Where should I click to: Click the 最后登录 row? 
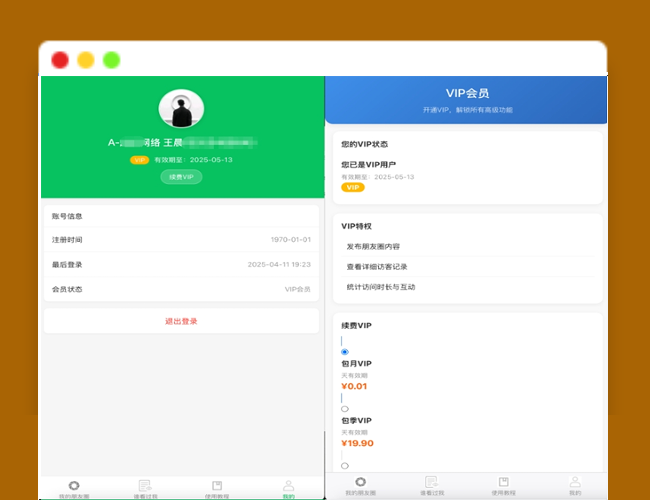pyautogui.click(x=181, y=265)
